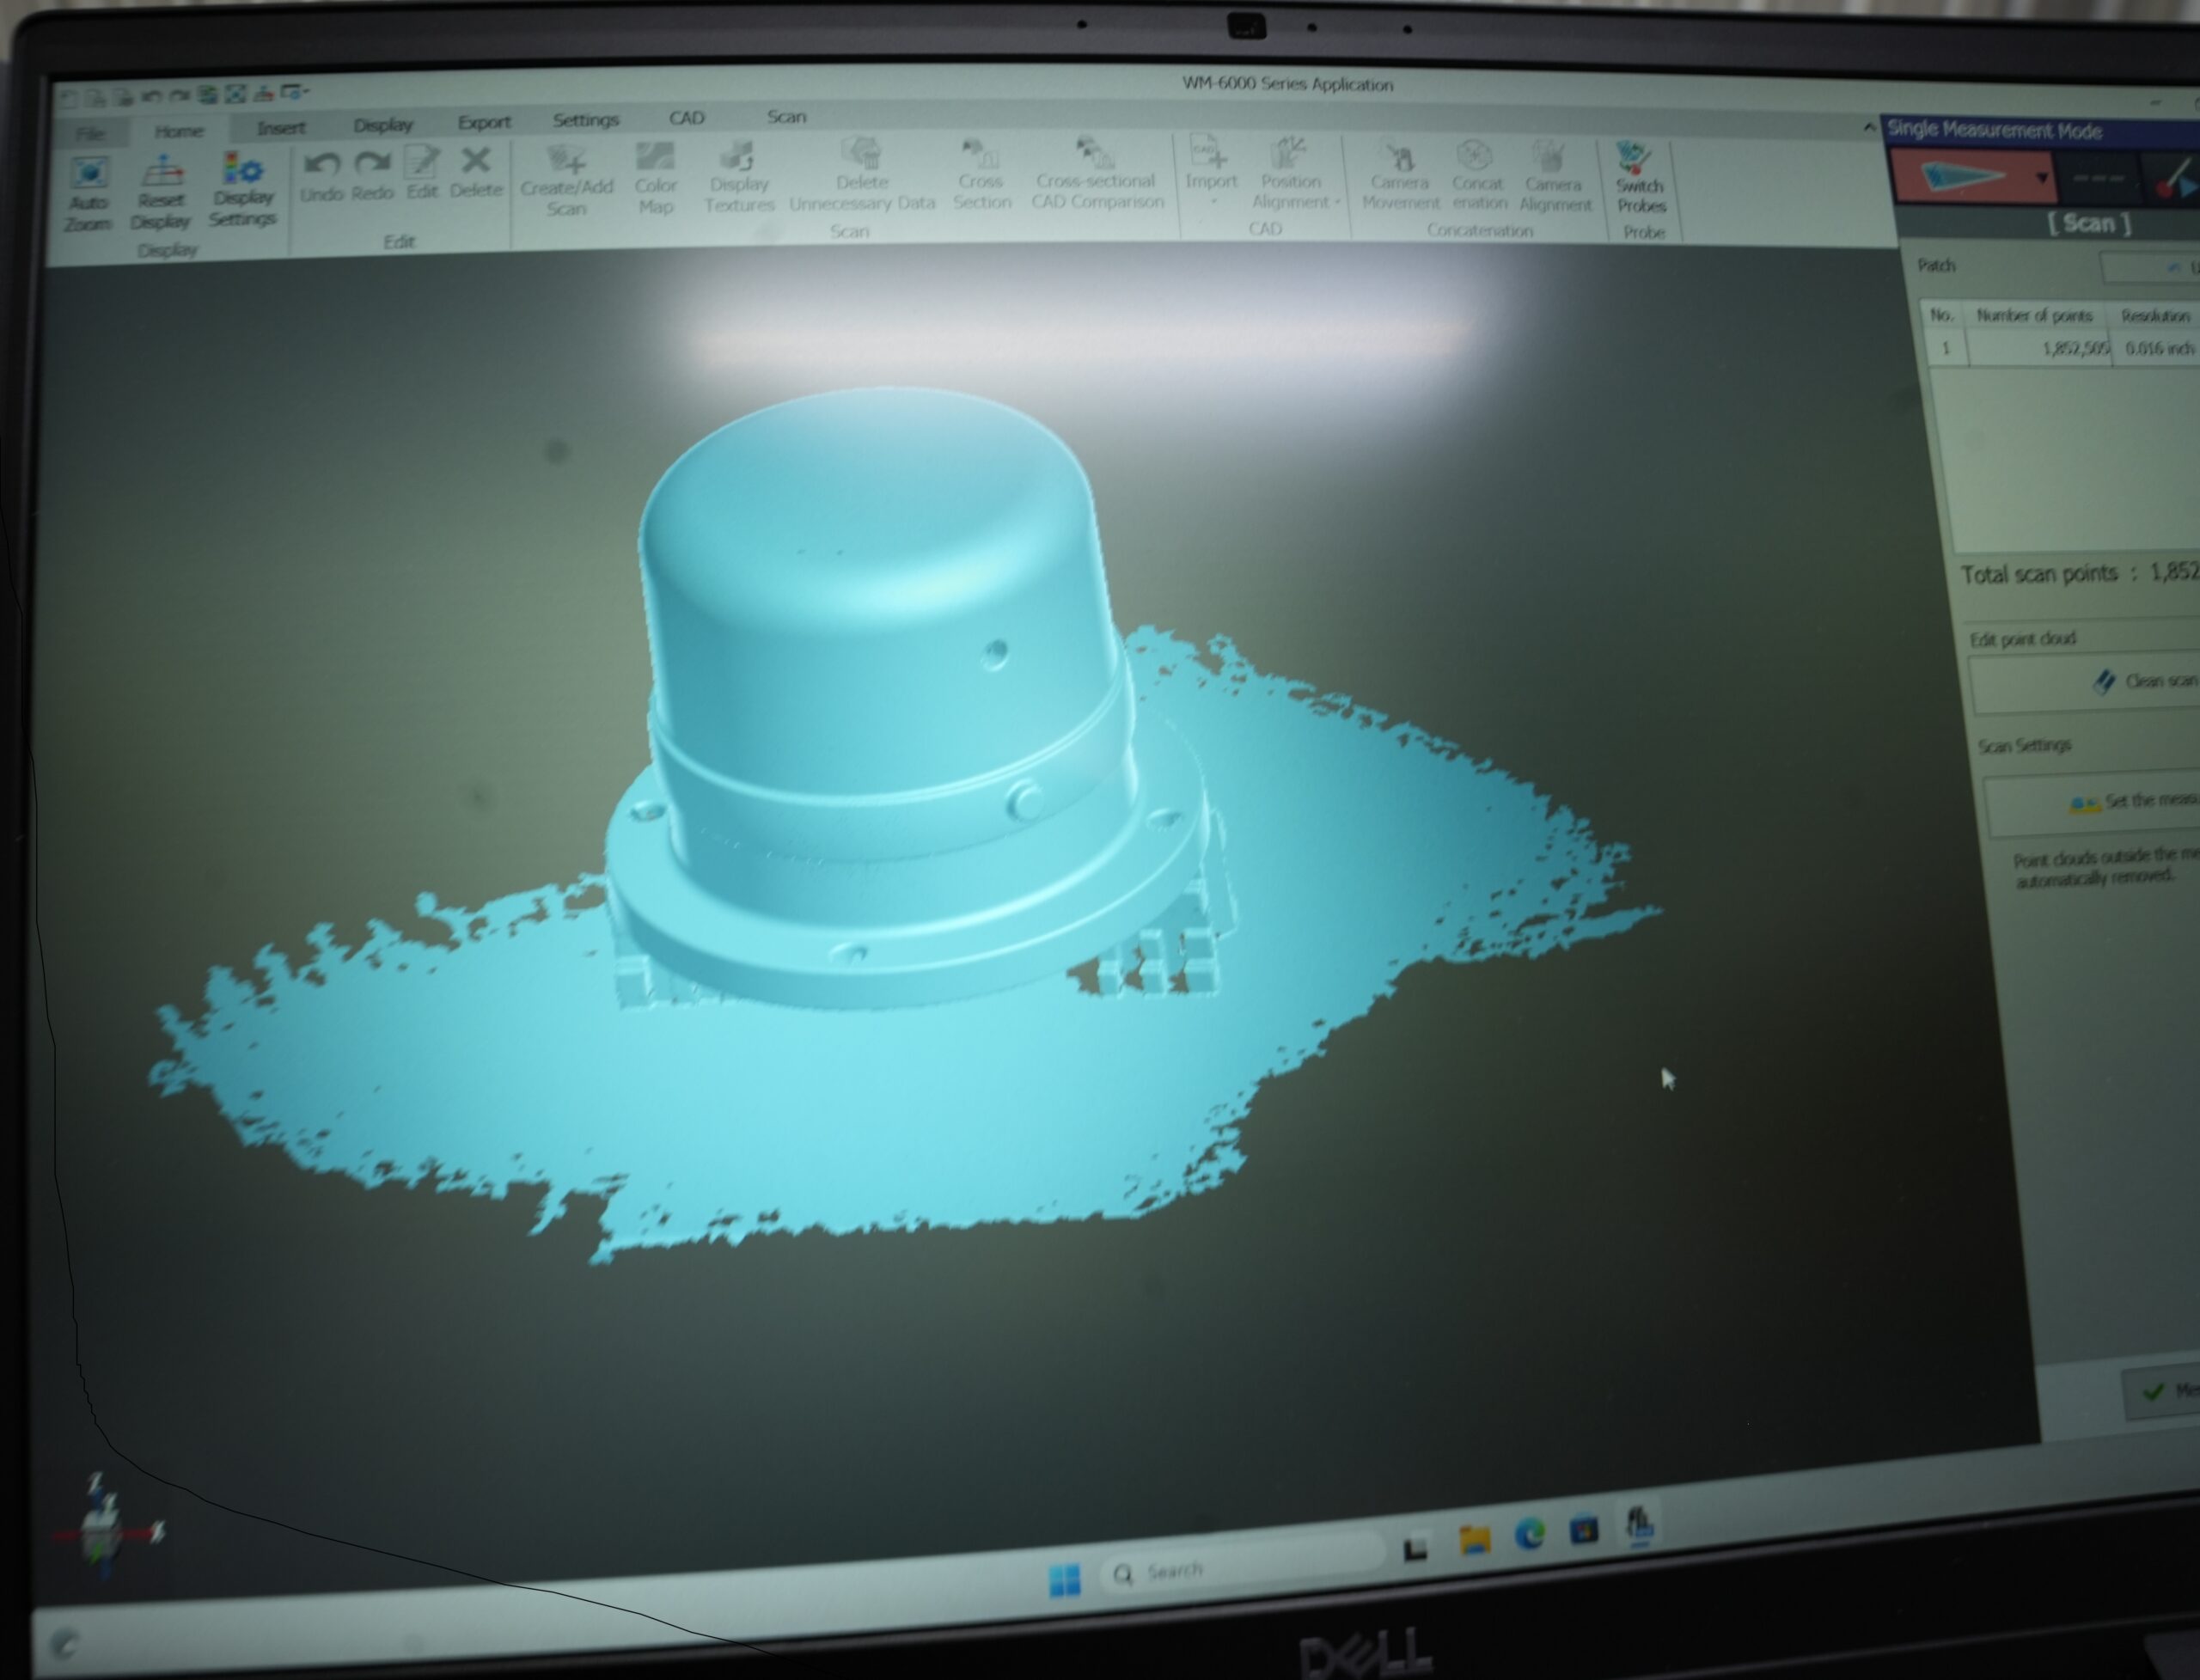
Task: Open the scan probe type dropdown arrow
Action: (x=2042, y=178)
